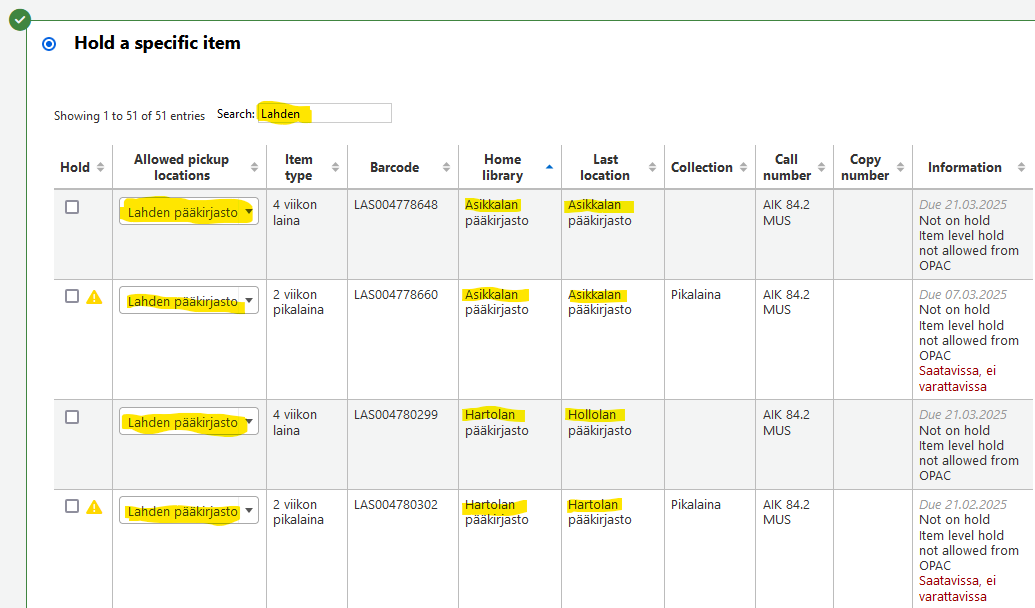Open pickup location dropdown for LAS004778648

188,212
